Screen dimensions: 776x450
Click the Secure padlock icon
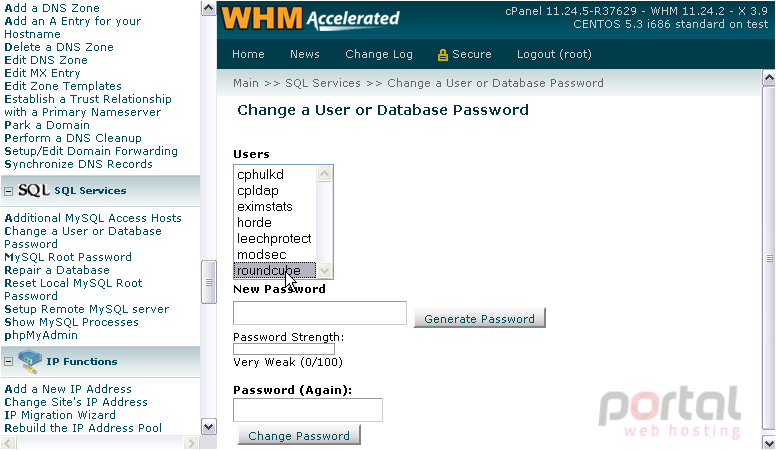(442, 54)
